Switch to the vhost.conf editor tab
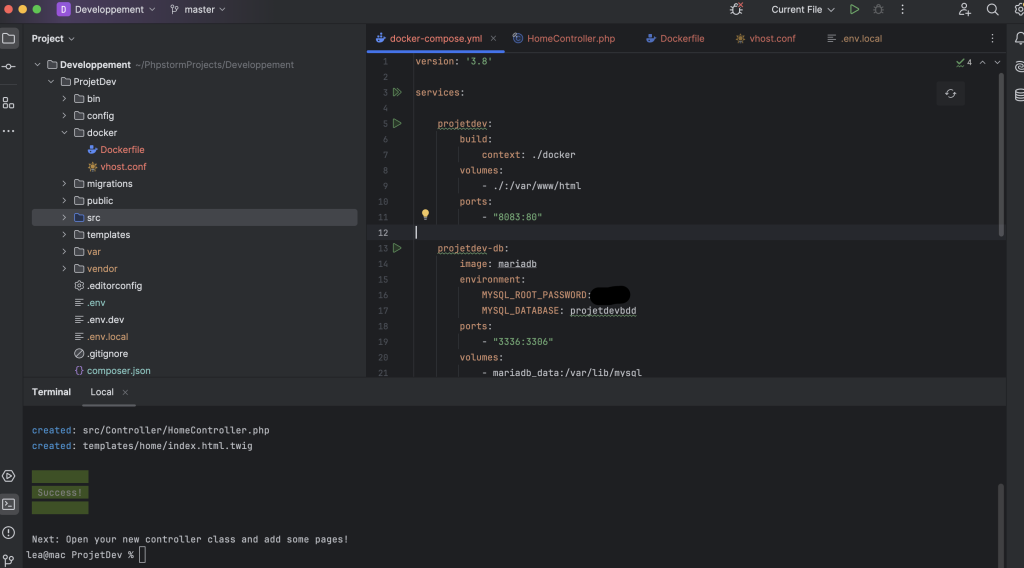The image size is (1024, 568). (x=765, y=39)
